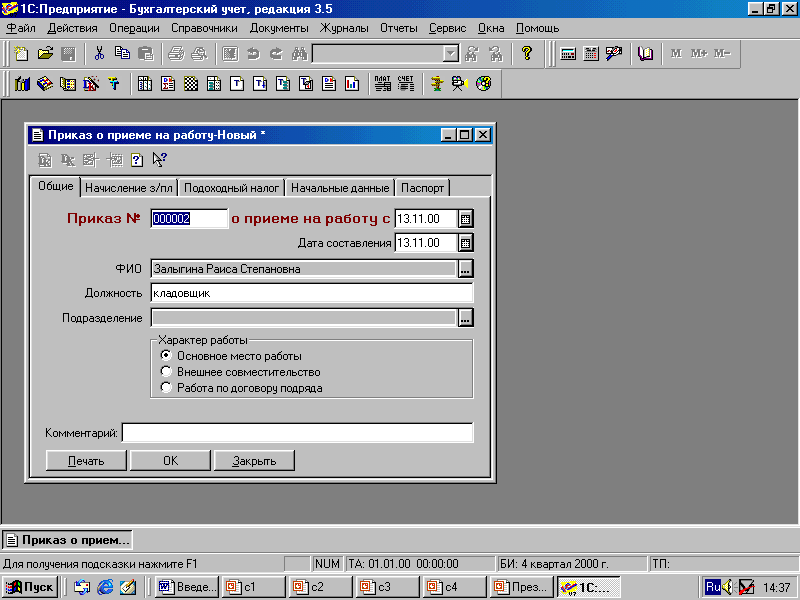Click the T-account with arrow icon
Viewport: 800px width, 600px height.
pos(260,84)
